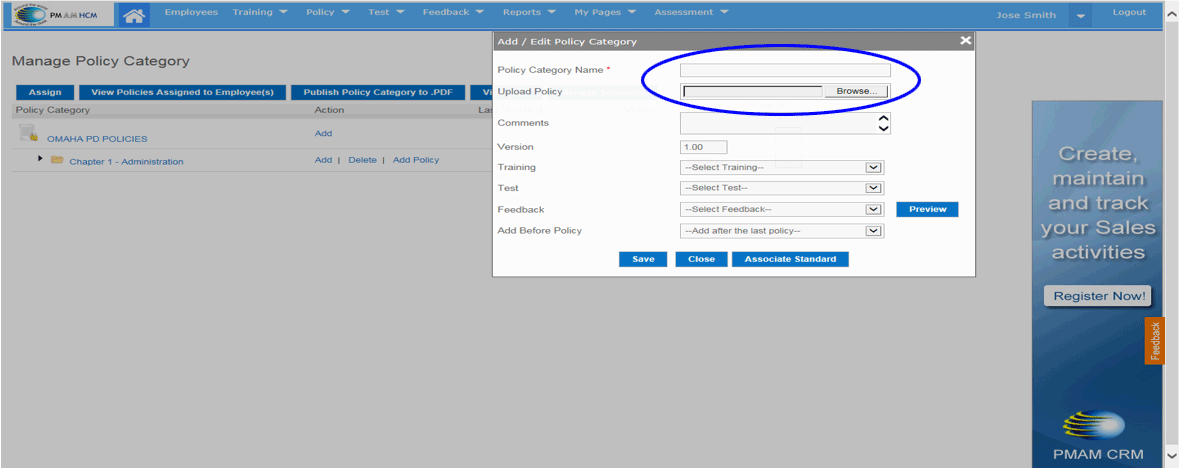The width and height of the screenshot is (1180, 468).
Task: Open the user dropdown arrow beside Jose Smith
Action: coord(1080,16)
